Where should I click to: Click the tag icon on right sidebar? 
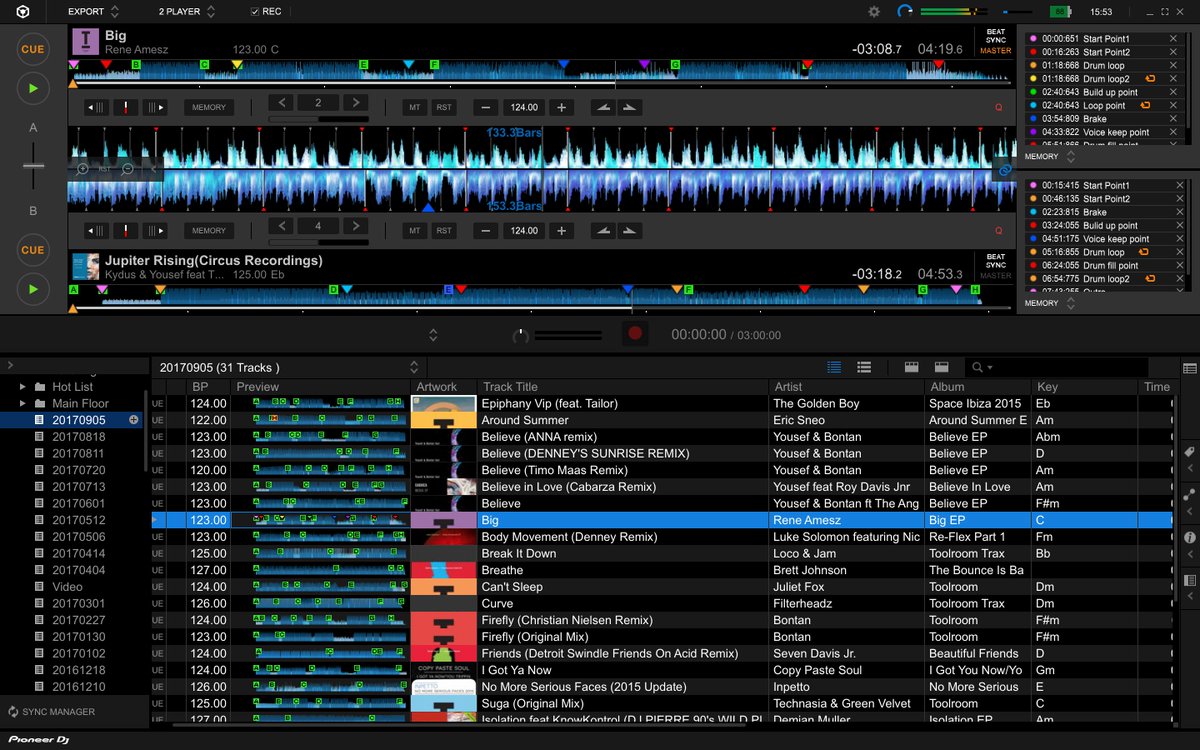click(x=1190, y=452)
